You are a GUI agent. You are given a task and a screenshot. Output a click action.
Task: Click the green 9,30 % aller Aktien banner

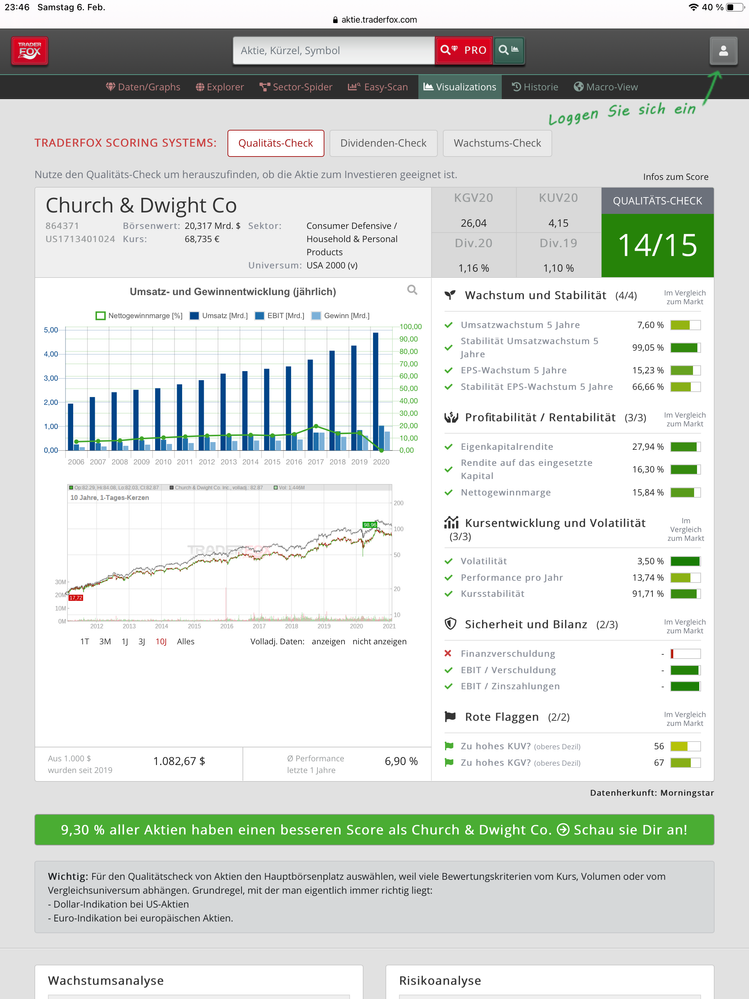(x=374, y=830)
